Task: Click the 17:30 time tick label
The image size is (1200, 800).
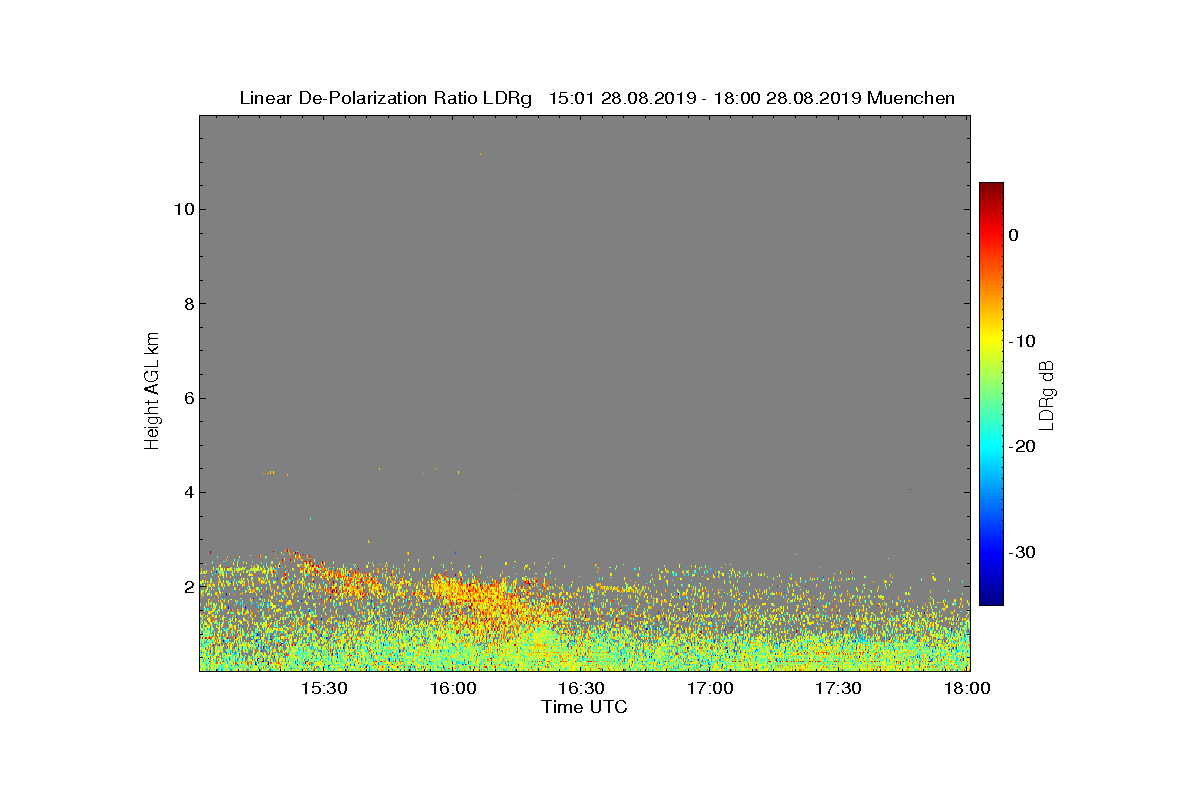Action: click(x=838, y=688)
